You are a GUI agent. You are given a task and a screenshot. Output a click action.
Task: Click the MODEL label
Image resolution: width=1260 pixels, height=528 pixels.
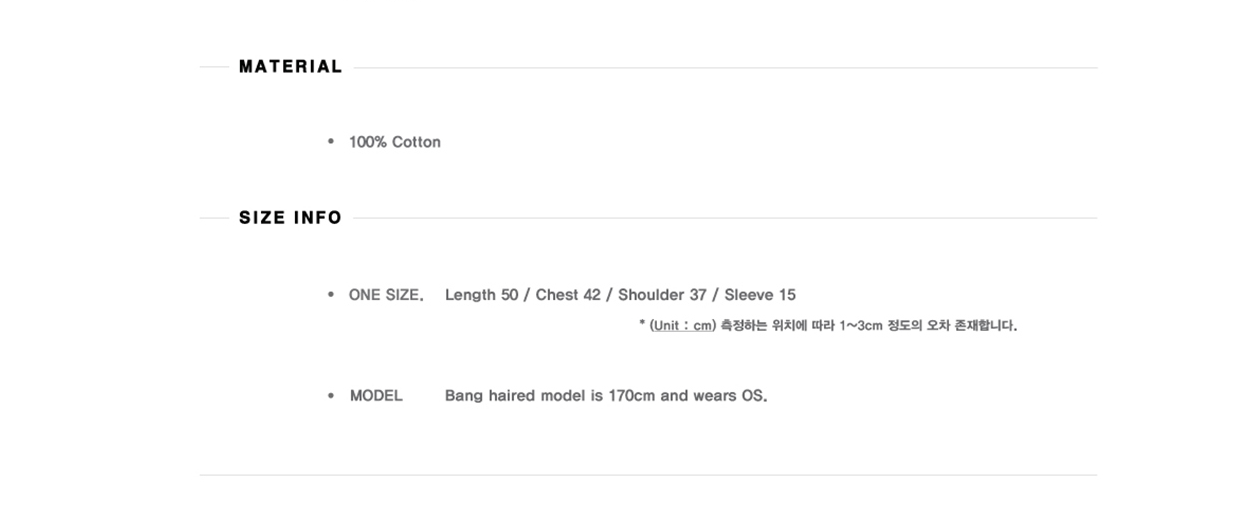coord(376,396)
